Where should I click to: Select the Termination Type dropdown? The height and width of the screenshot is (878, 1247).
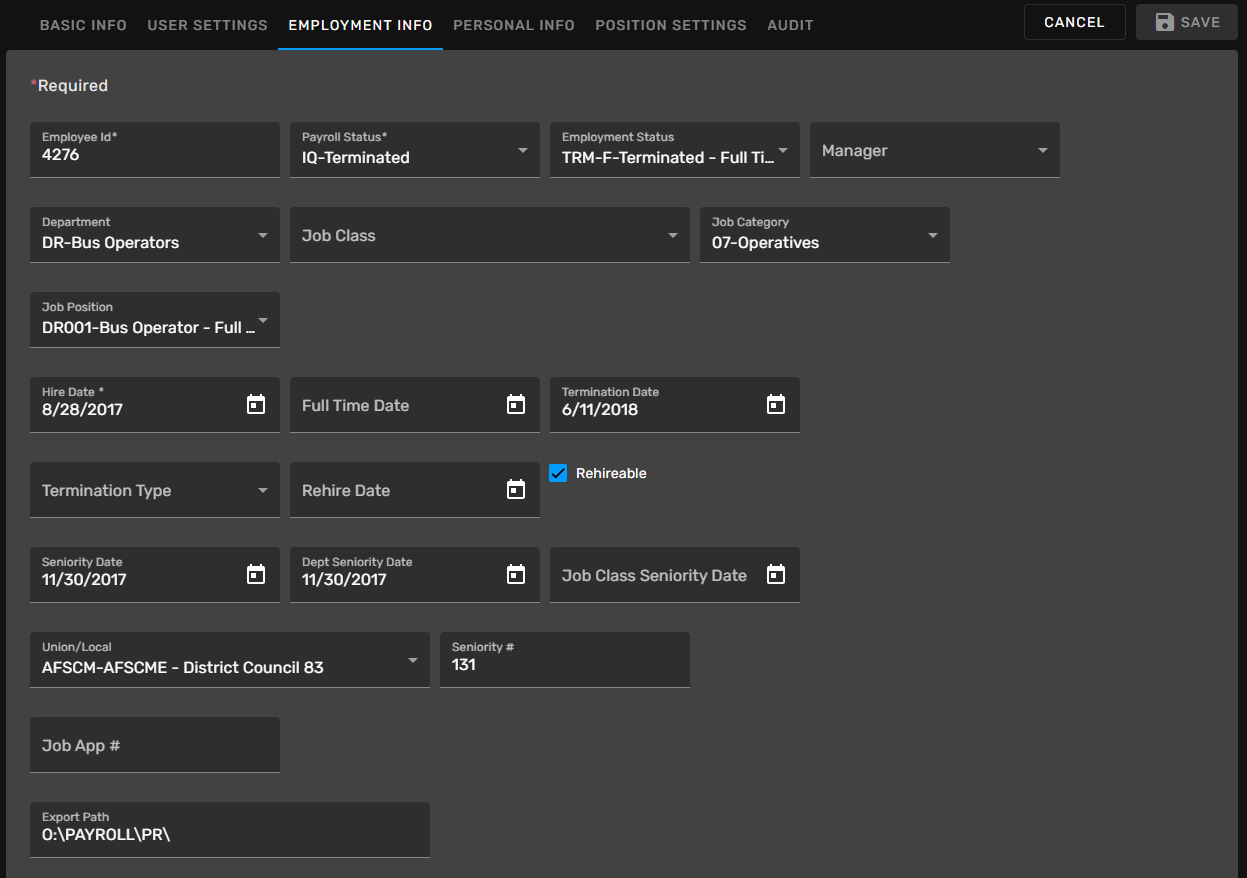tap(262, 491)
